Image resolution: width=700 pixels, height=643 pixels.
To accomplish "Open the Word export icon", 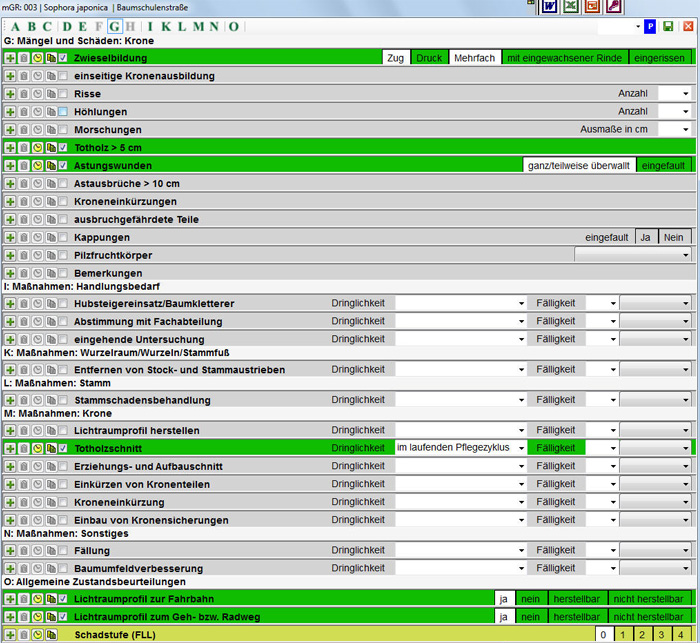I will (549, 7).
